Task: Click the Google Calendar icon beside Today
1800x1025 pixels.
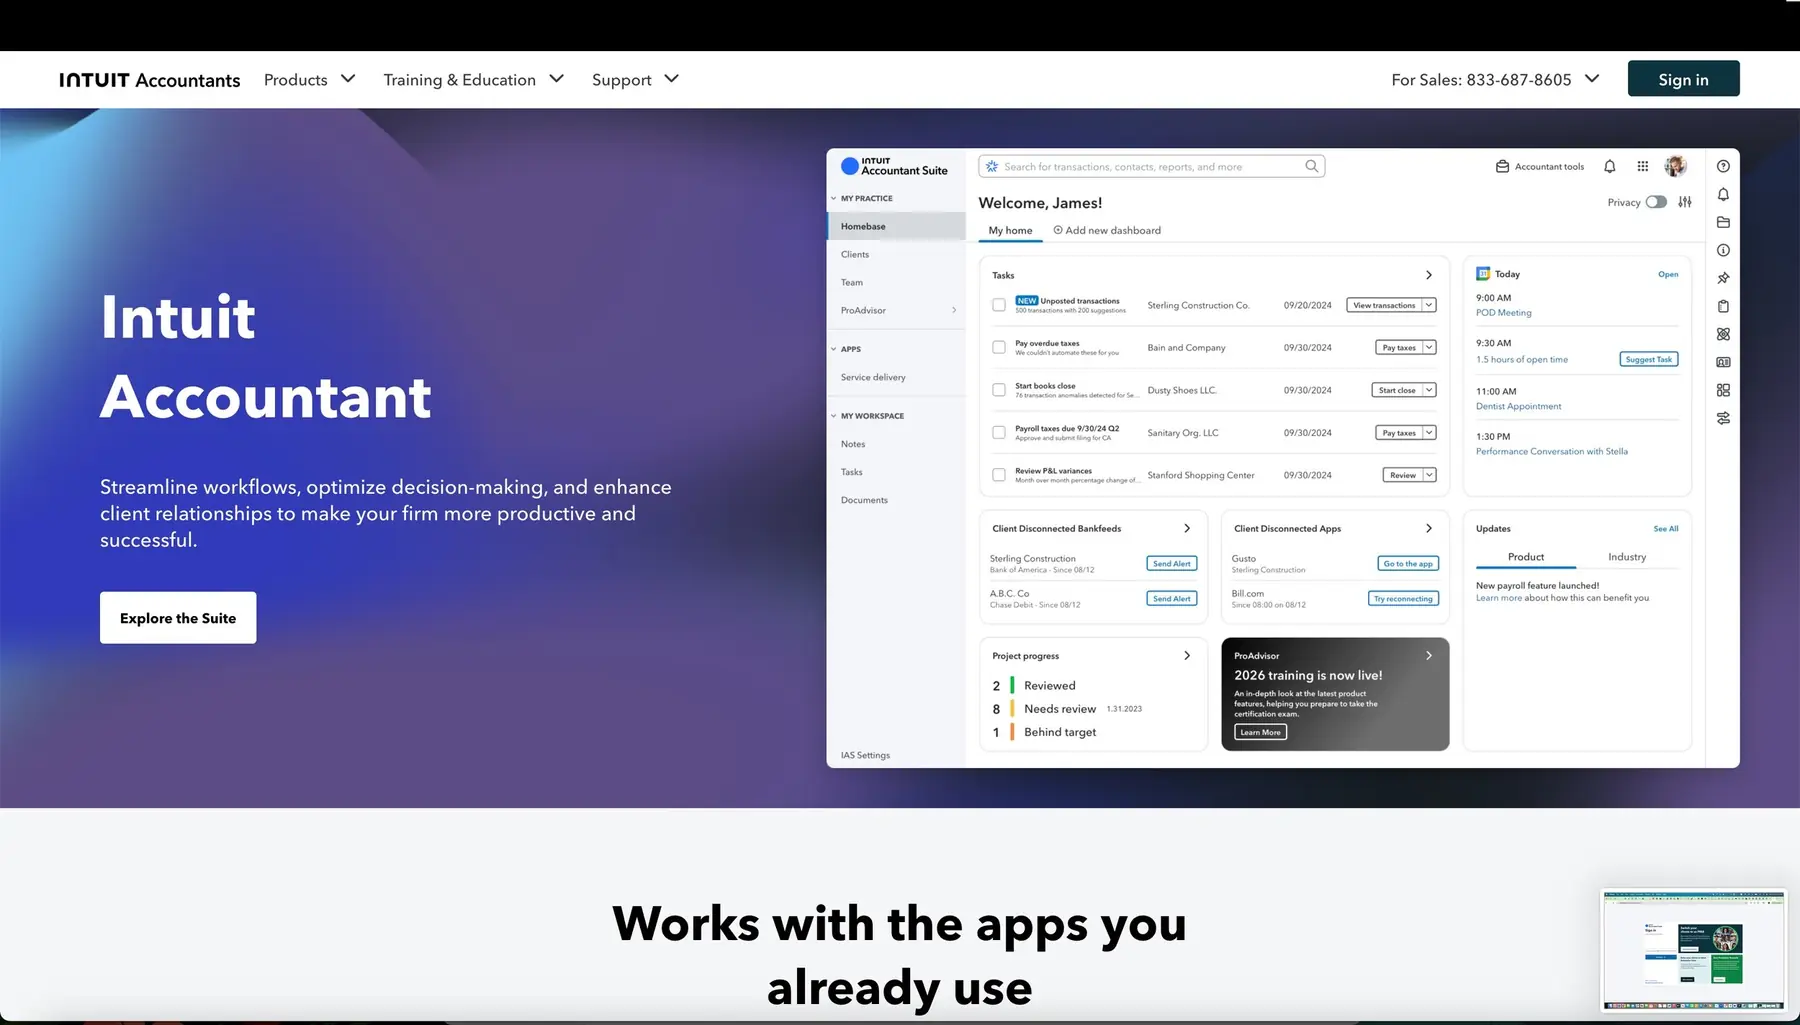Action: (1483, 274)
